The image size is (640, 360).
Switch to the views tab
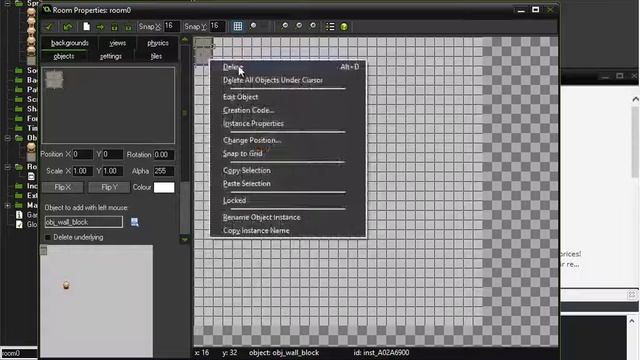pos(118,43)
